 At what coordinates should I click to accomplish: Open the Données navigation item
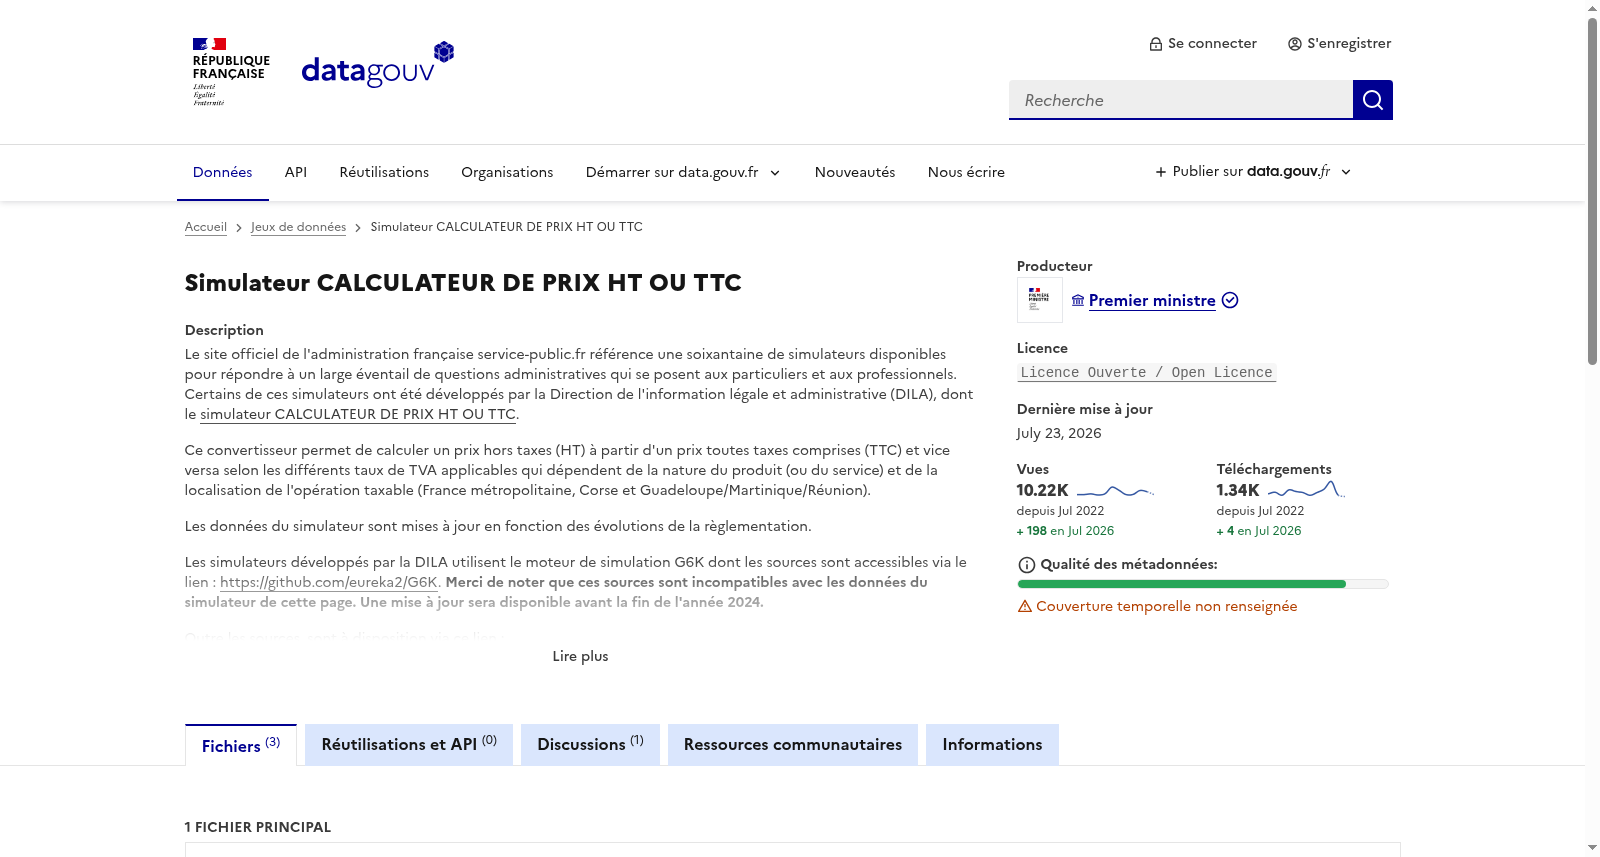[222, 172]
